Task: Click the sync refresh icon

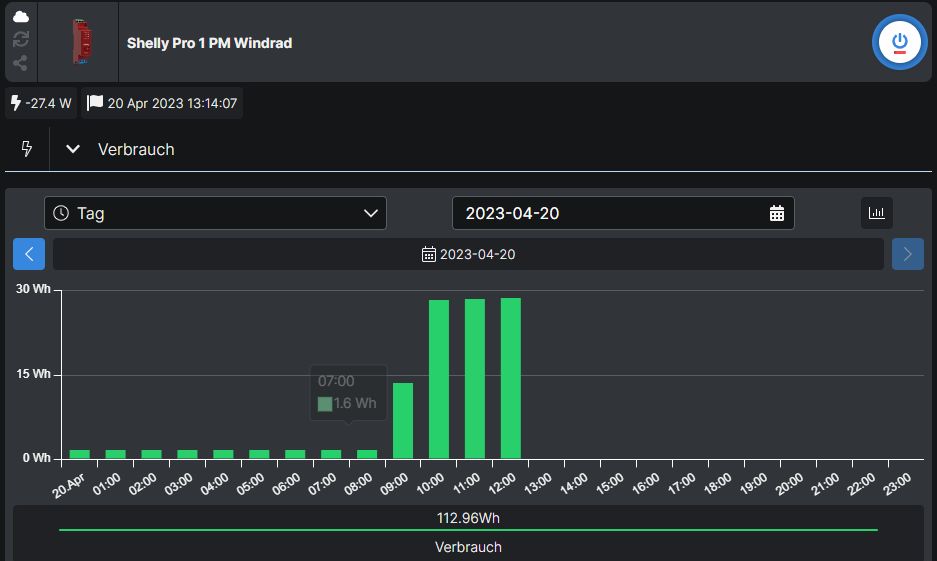Action: pyautogui.click(x=20, y=40)
